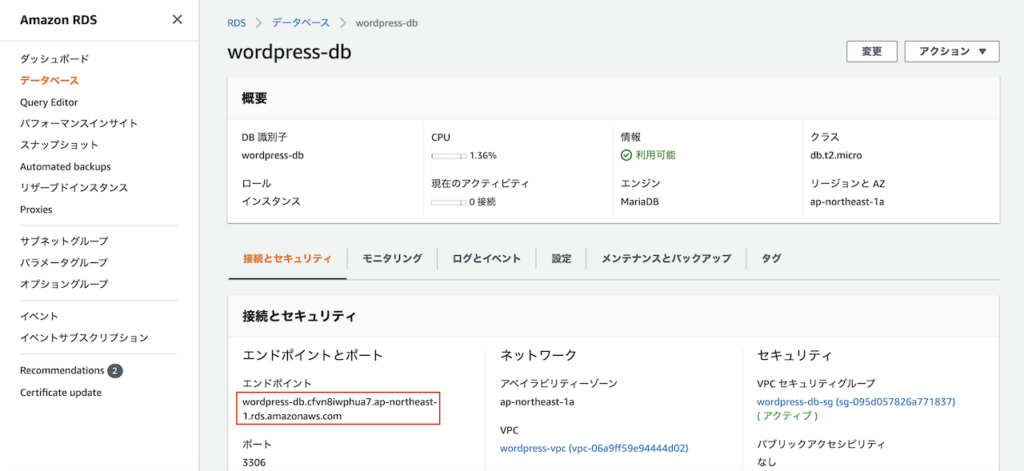Screen dimensions: 1024x471
Task: Open ダッシュボード in the sidebar
Action: (54, 59)
